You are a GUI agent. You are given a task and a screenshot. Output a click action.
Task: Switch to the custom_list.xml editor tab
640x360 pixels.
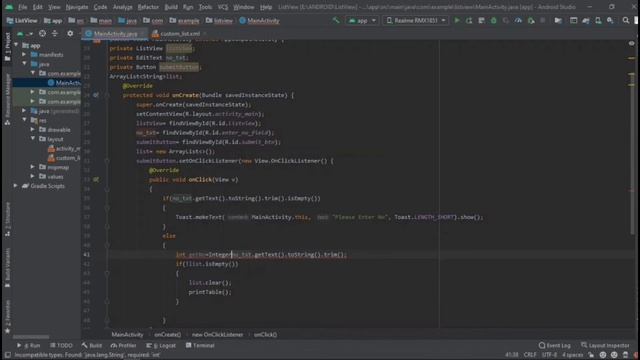(x=178, y=33)
